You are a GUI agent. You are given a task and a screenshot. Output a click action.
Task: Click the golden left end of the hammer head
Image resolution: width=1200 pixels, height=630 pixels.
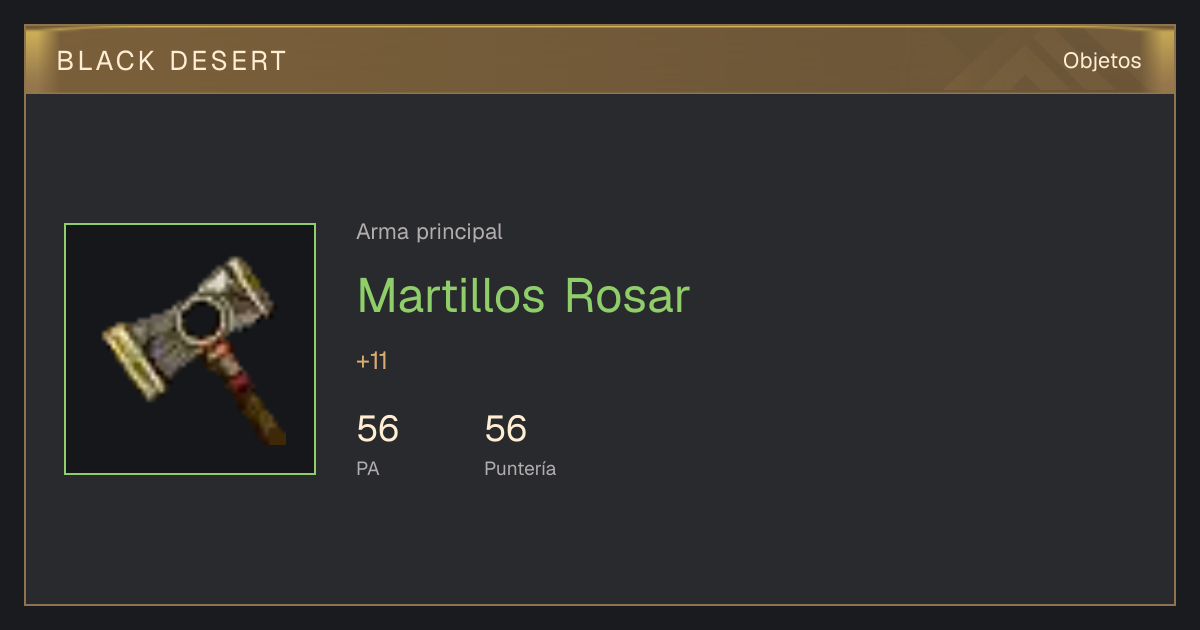tap(134, 362)
